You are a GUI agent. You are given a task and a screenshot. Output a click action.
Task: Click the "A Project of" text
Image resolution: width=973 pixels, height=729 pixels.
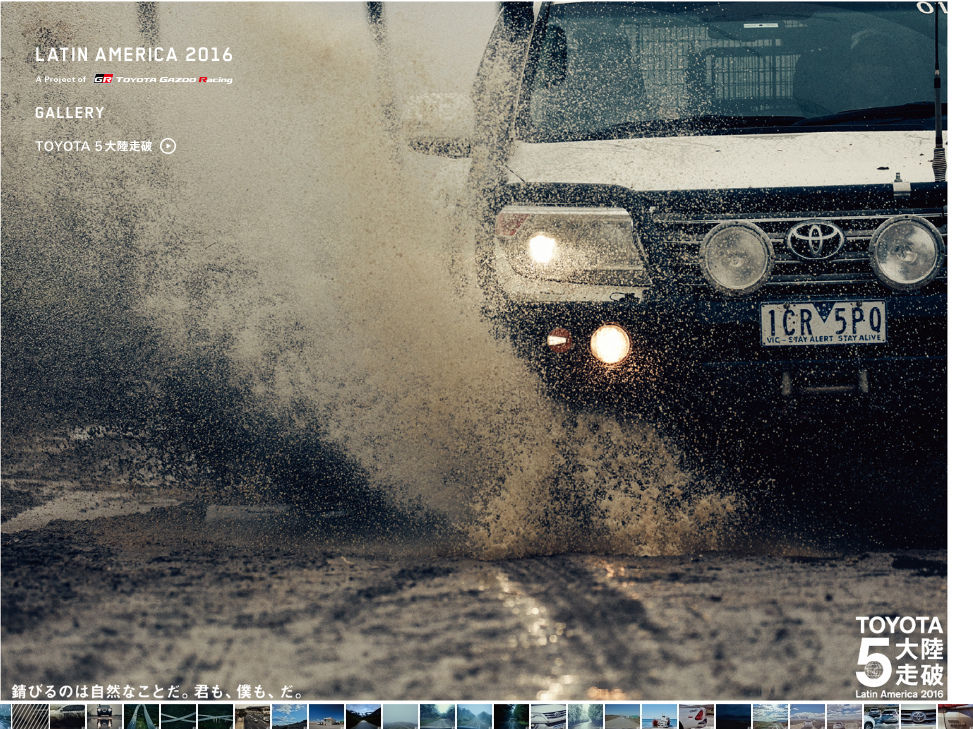(61, 79)
